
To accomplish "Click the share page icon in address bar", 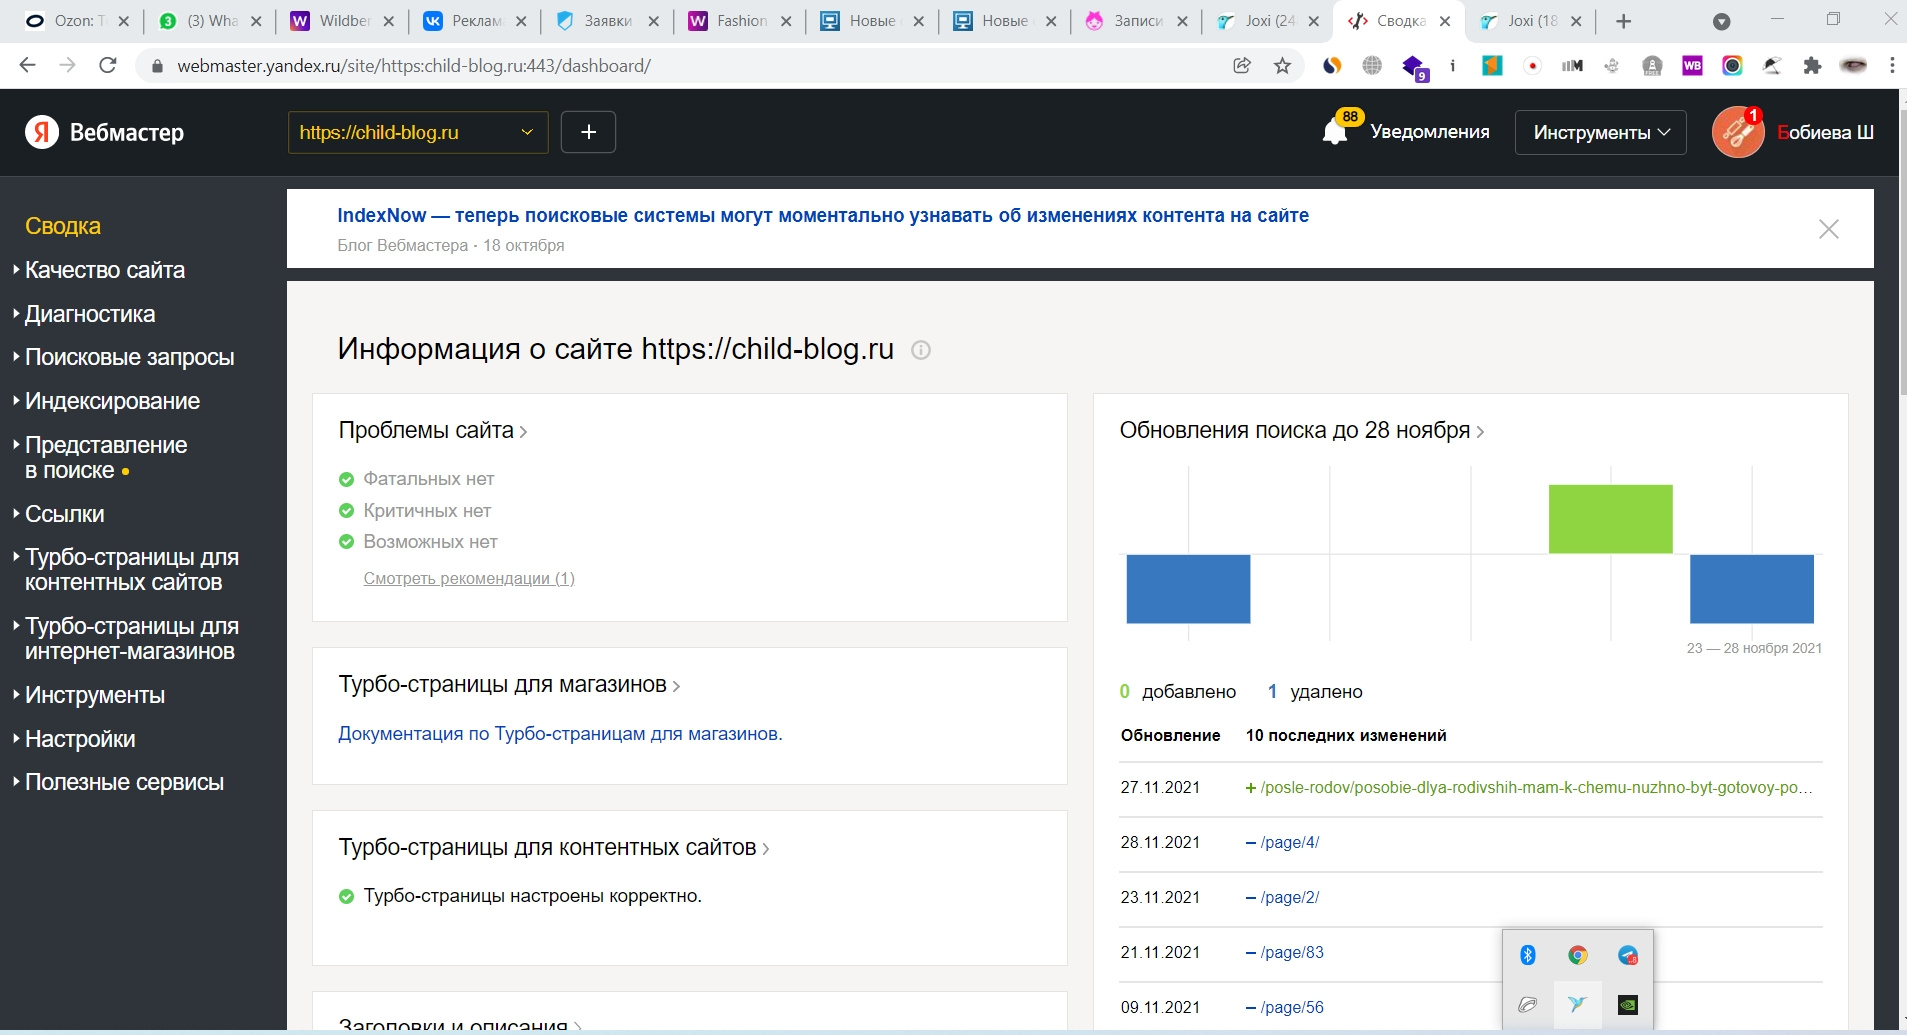I will coord(1242,65).
